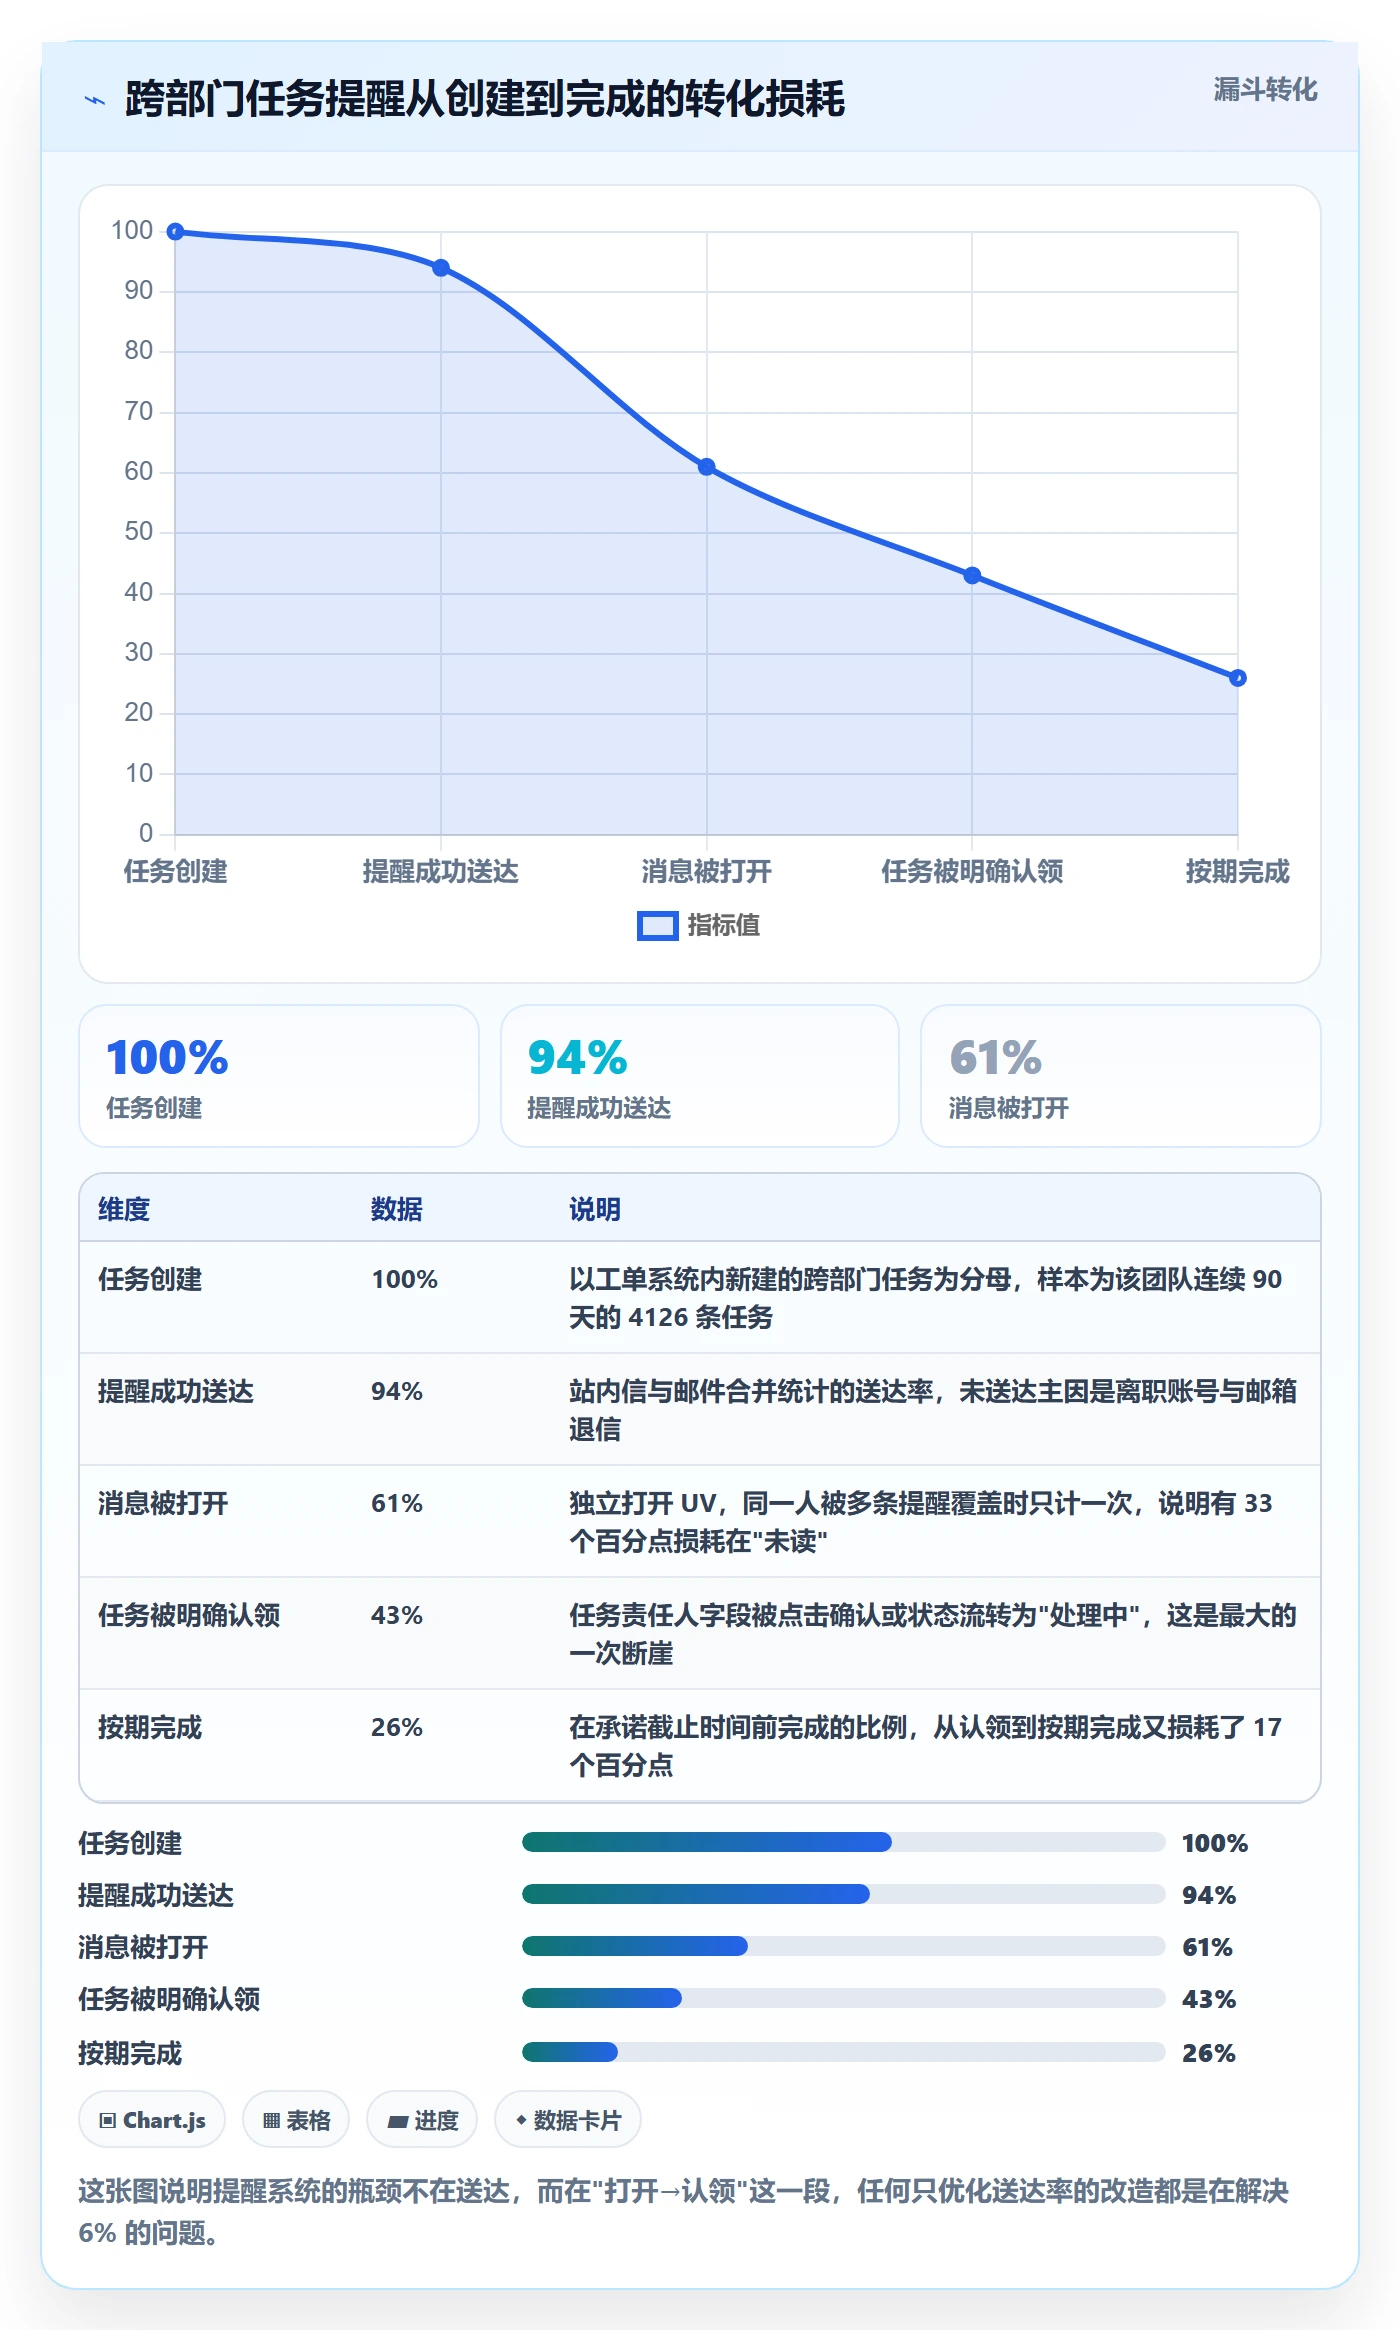Toggle the 指标值 legend swatch
1400x2330 pixels.
[x=658, y=926]
